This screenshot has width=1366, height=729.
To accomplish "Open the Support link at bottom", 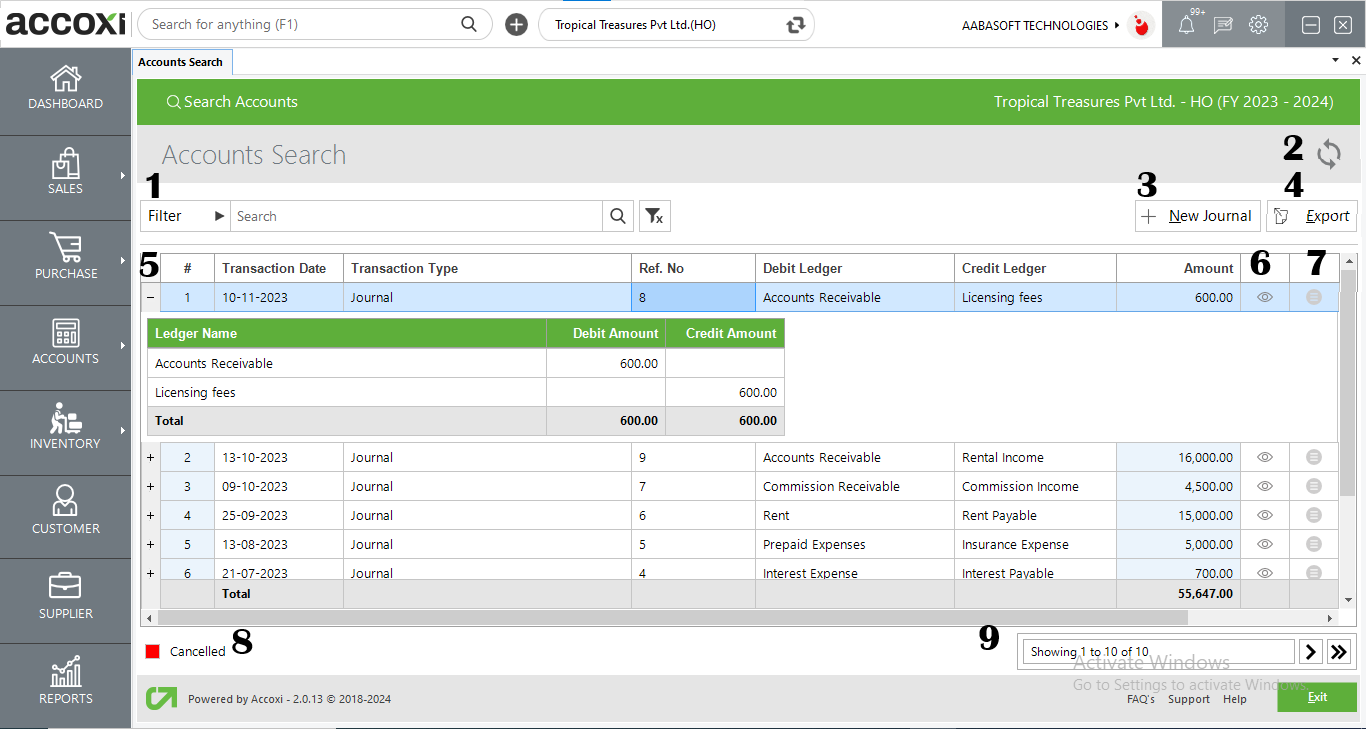I will click(x=1188, y=699).
